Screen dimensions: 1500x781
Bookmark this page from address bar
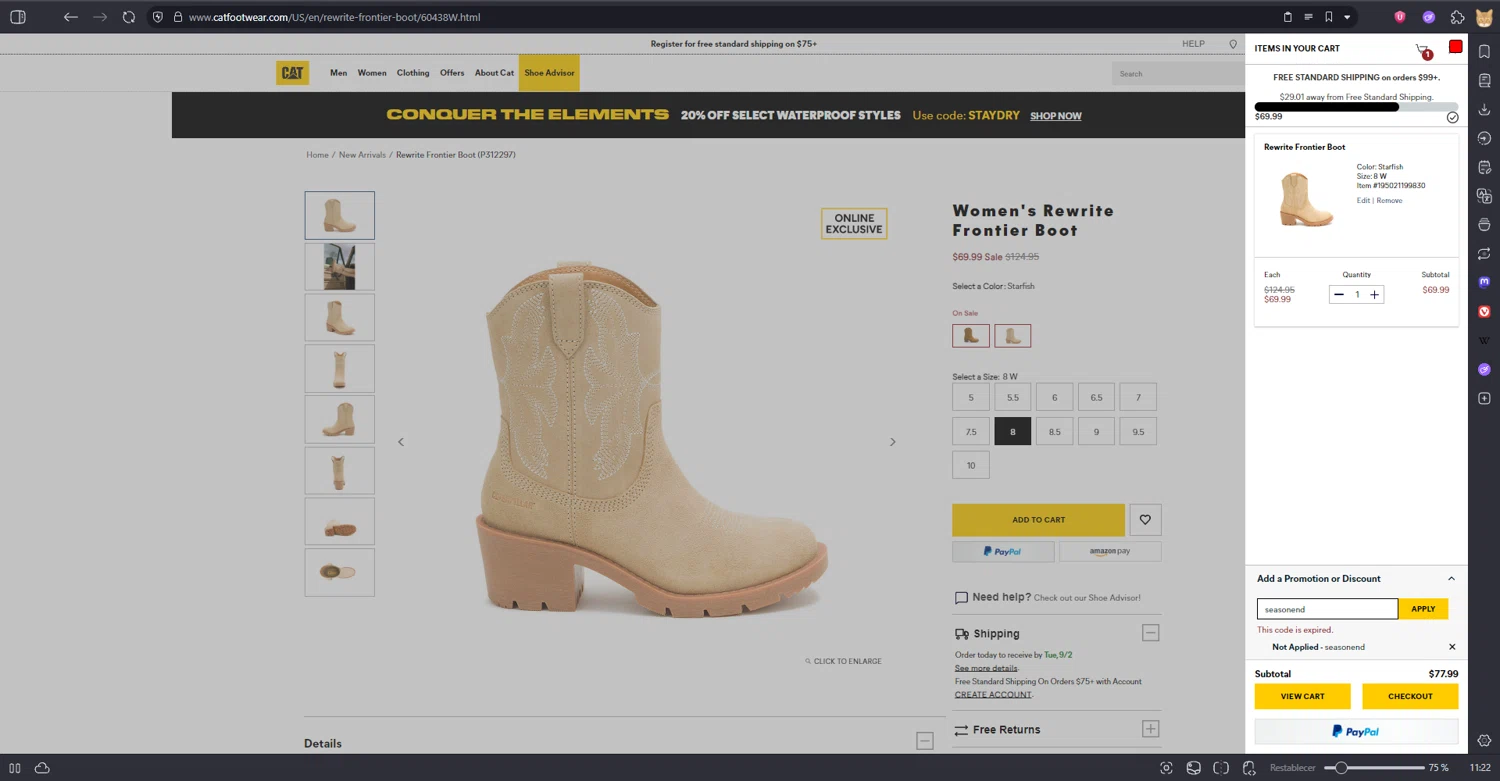point(1329,17)
